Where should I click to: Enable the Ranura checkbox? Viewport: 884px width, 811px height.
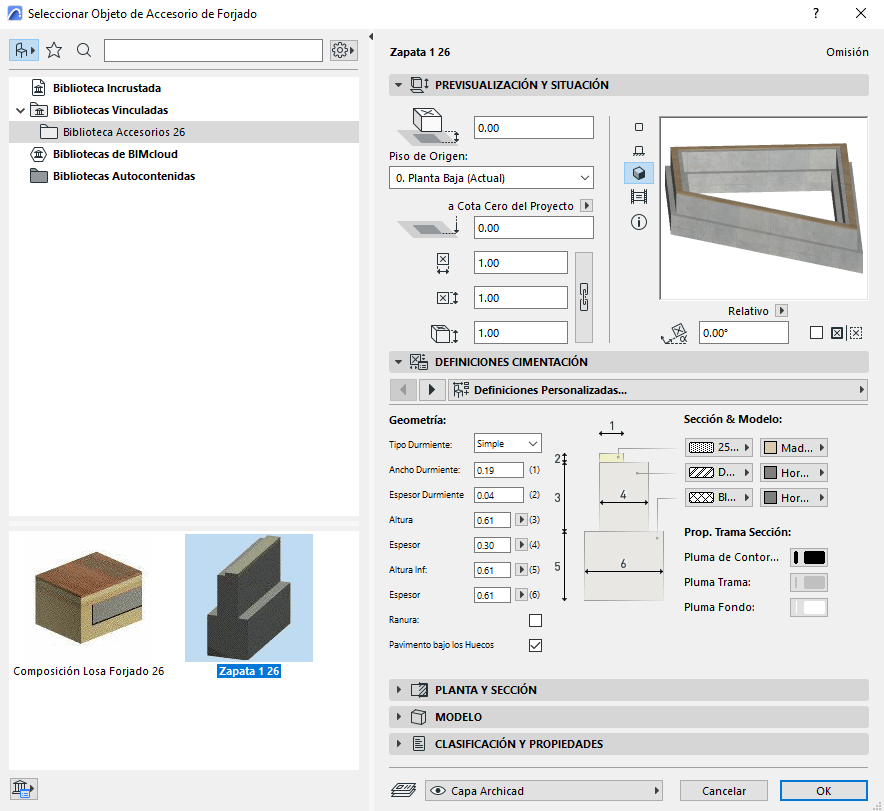535,621
